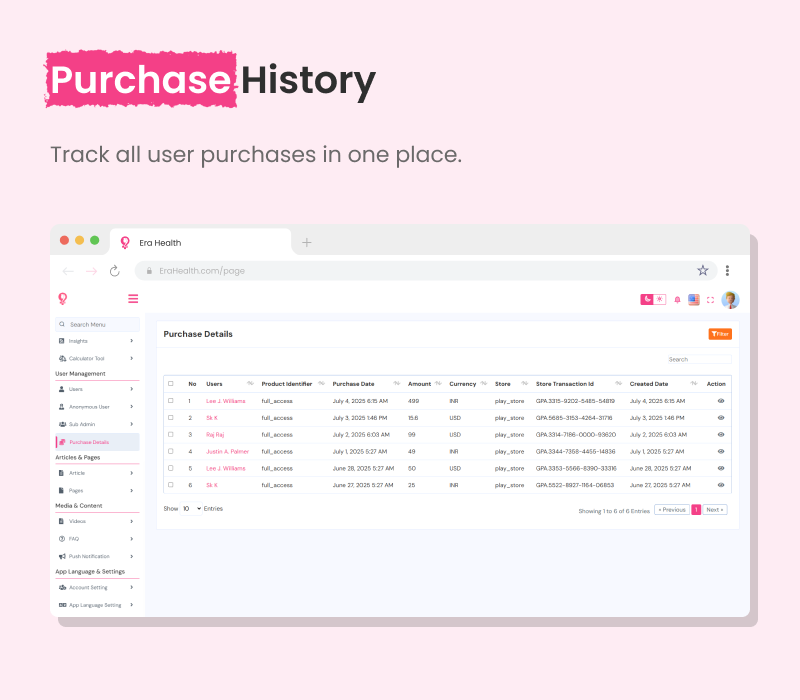Image resolution: width=800 pixels, height=700 pixels.
Task: Open Users in the sidebar
Action: tap(96, 389)
